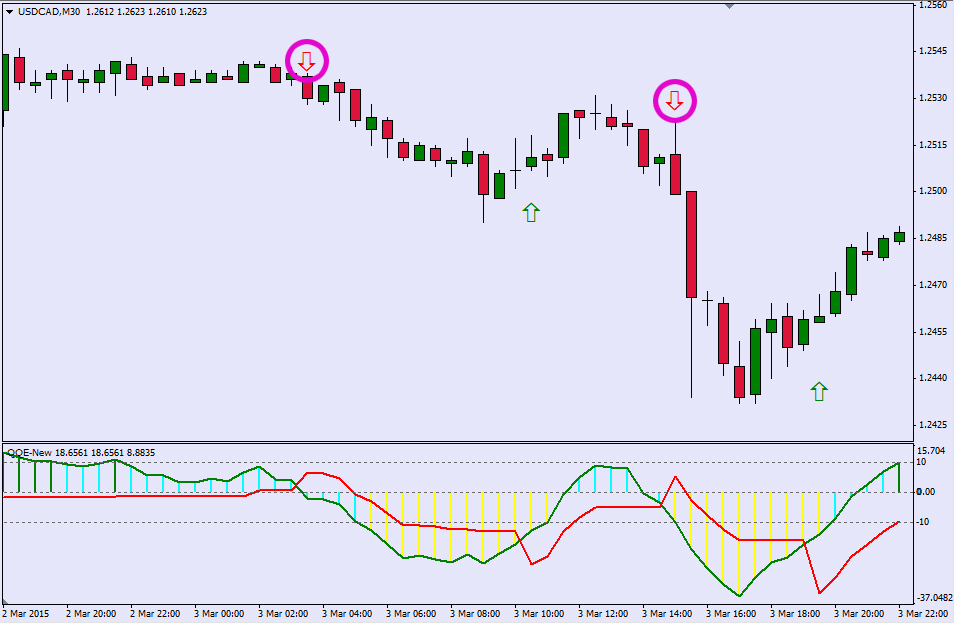
Task: Click the 3 Mar 08:00 time label
Action: pyautogui.click(x=475, y=613)
